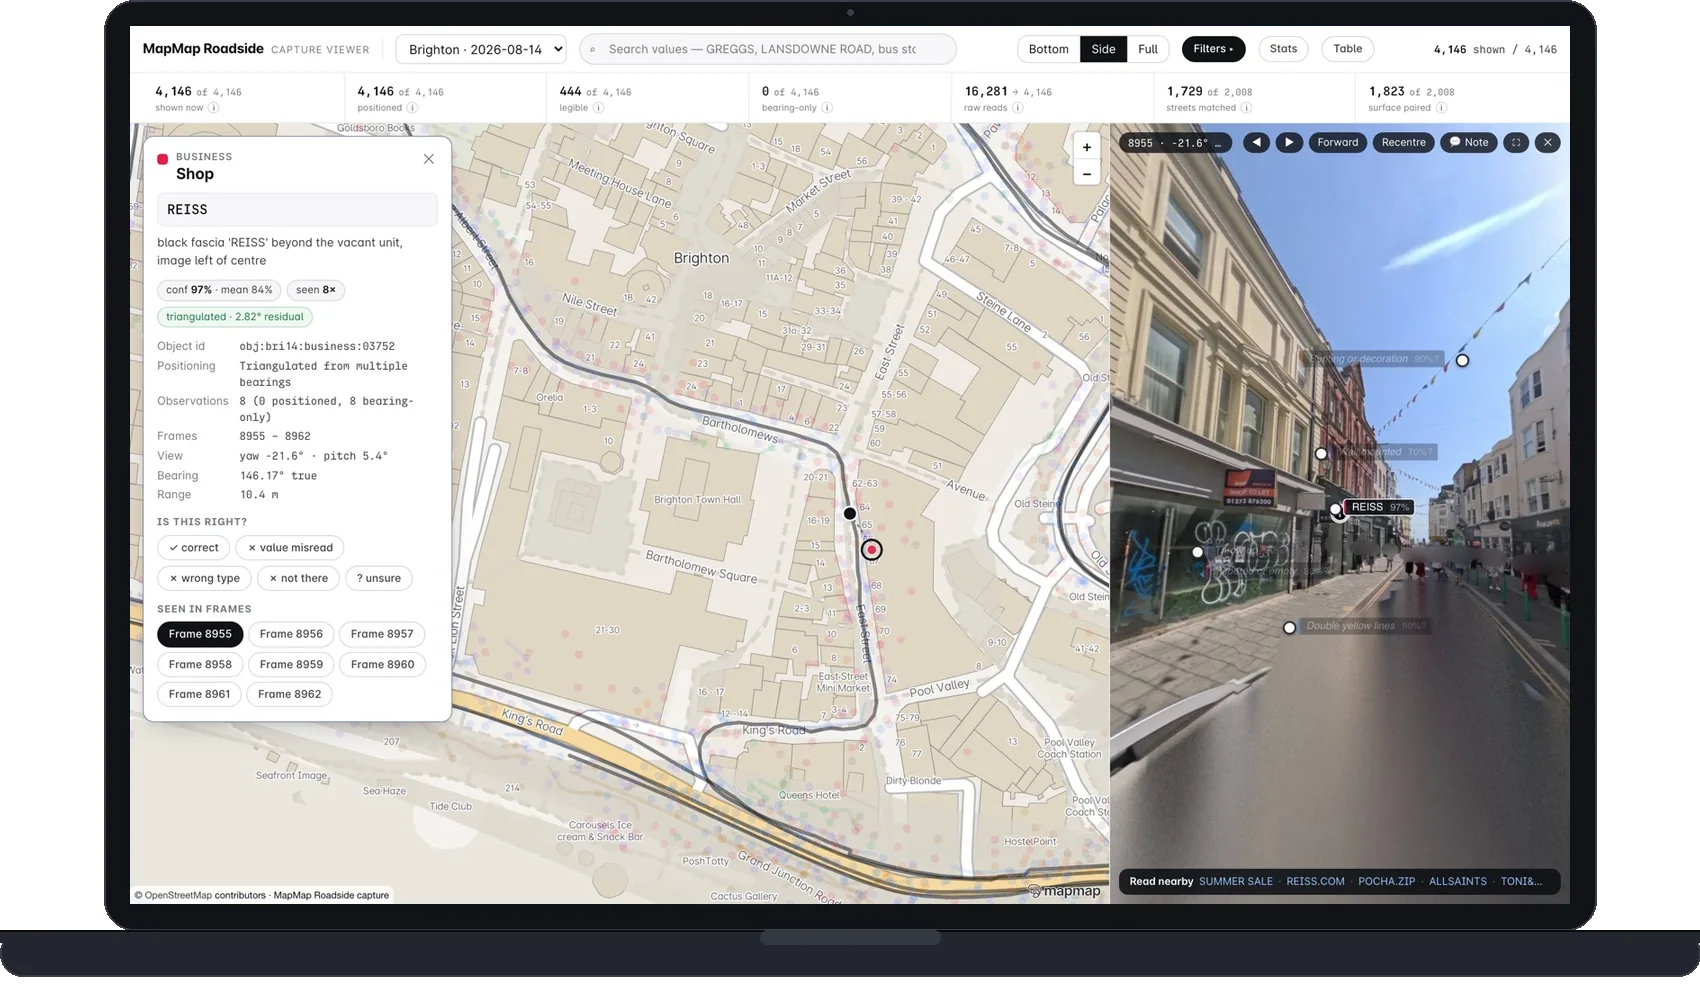Click the frame 8955 yaw readout

[1174, 143]
